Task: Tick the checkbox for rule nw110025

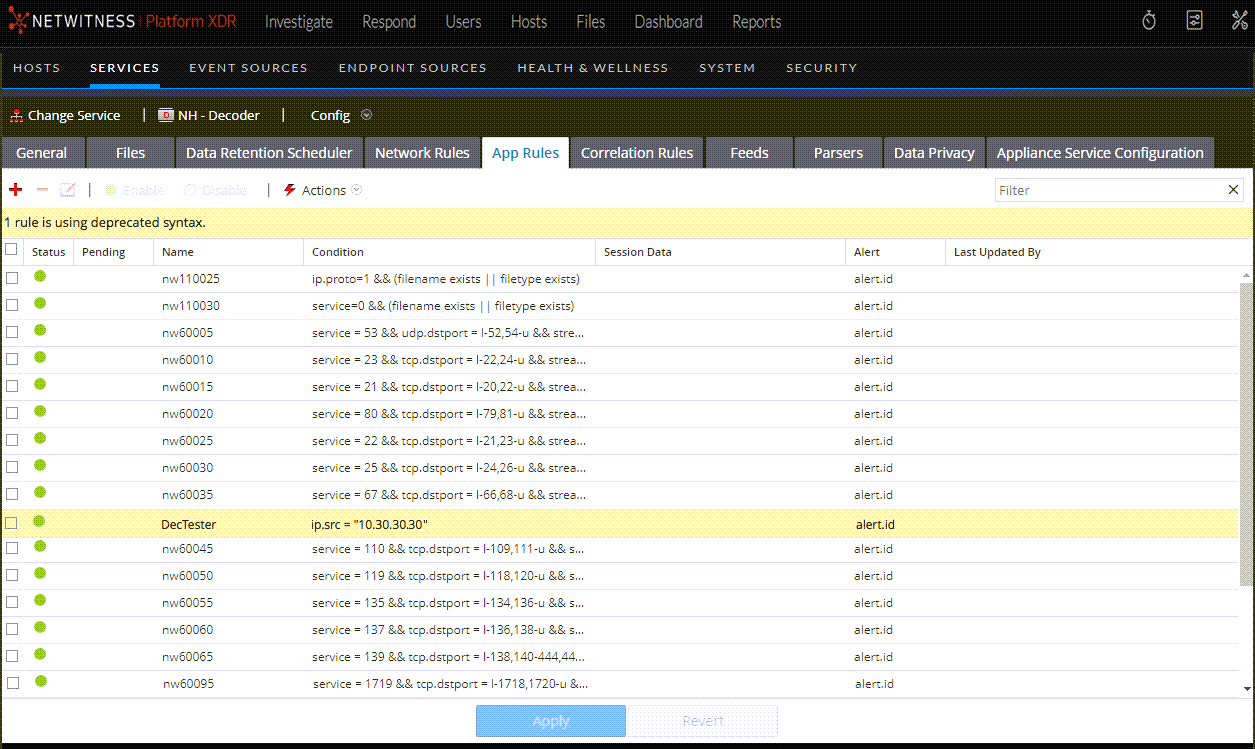Action: click(x=12, y=279)
